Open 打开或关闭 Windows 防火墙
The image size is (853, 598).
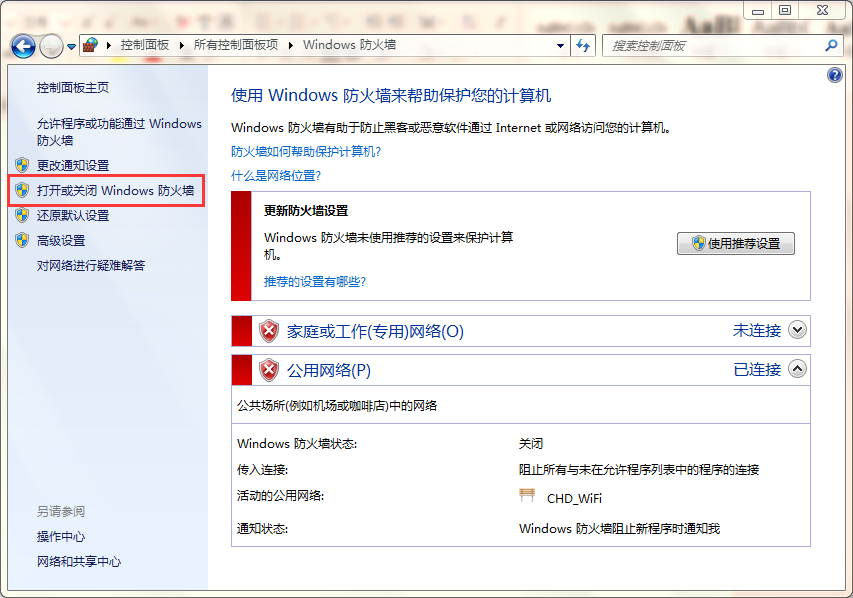[x=115, y=190]
